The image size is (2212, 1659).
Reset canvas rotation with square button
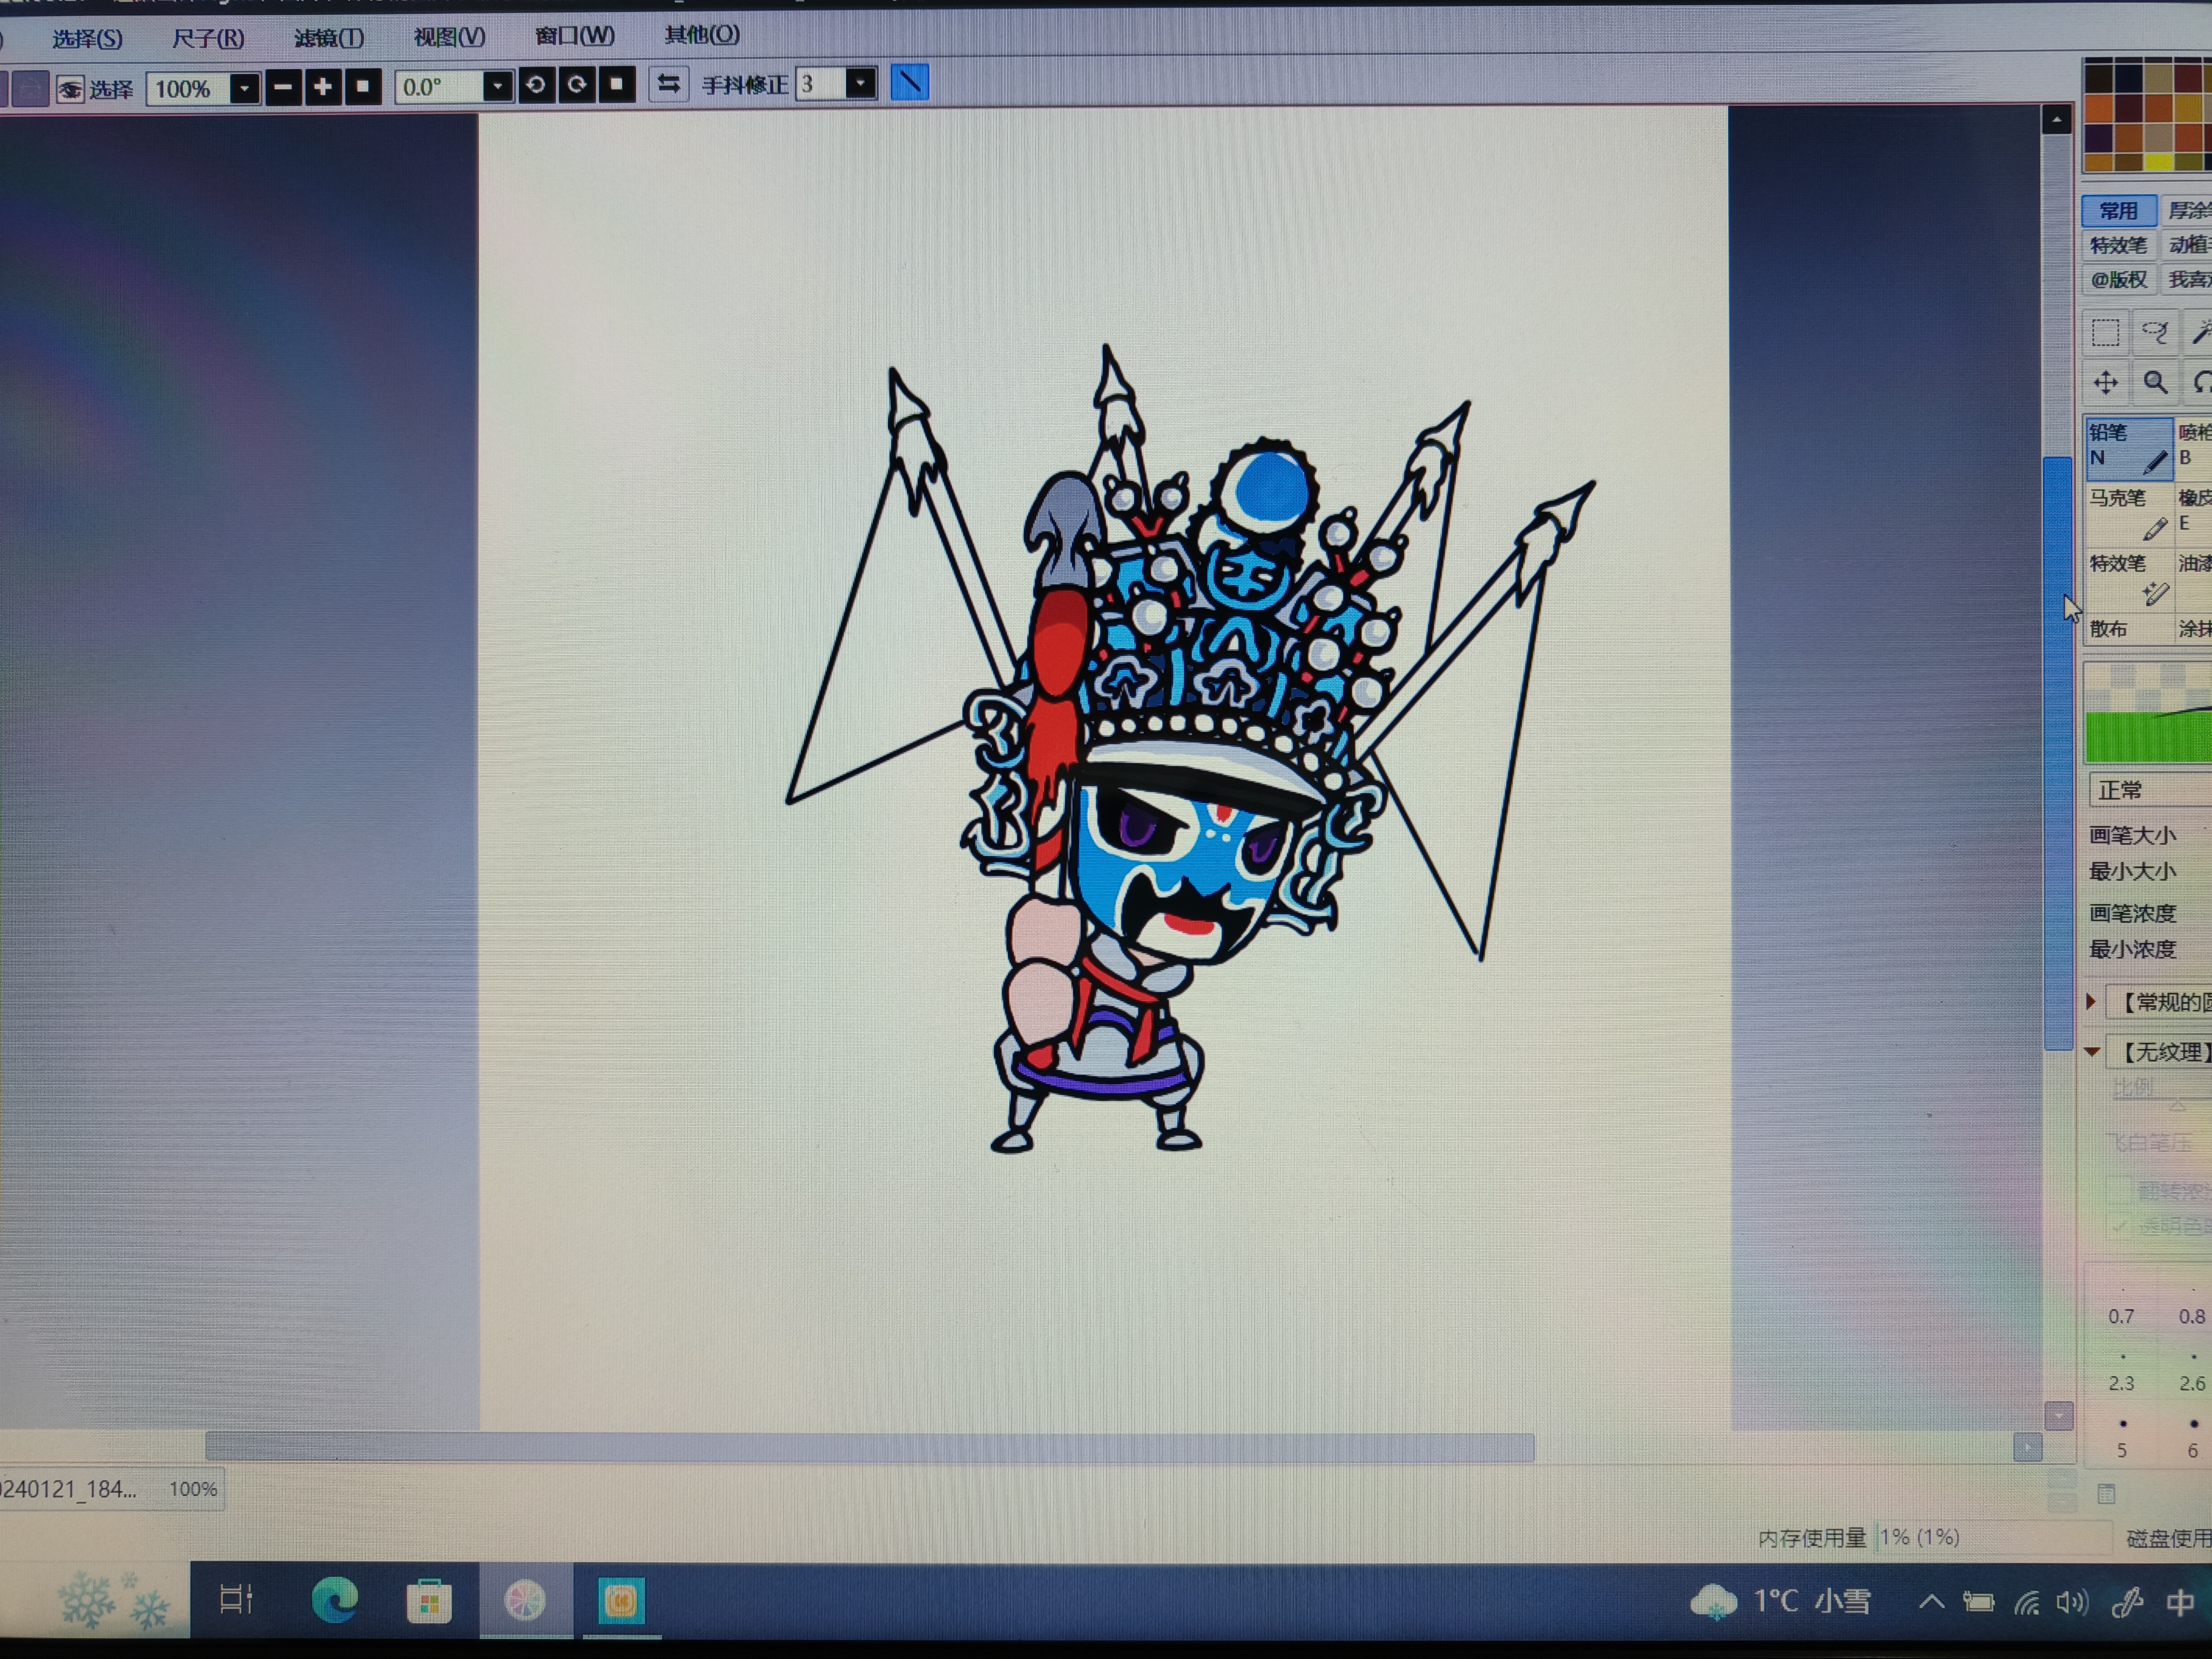click(617, 84)
